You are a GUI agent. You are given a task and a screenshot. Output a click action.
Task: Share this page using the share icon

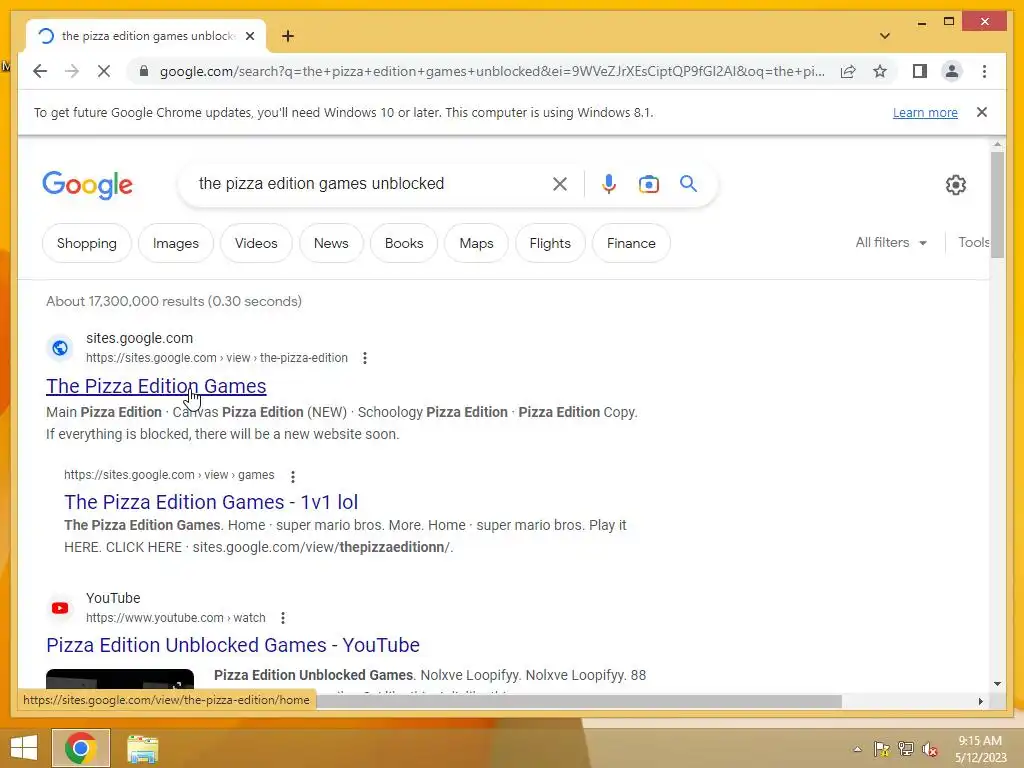848,71
